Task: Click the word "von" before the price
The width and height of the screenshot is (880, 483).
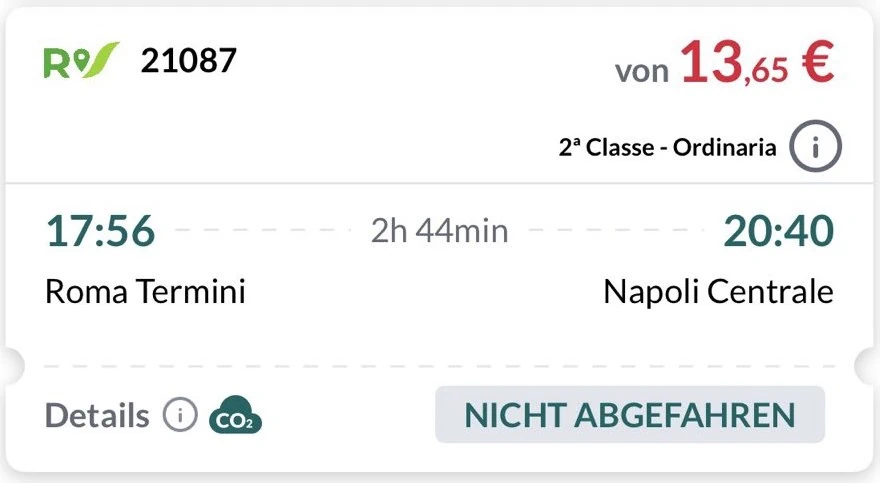Action: (642, 72)
